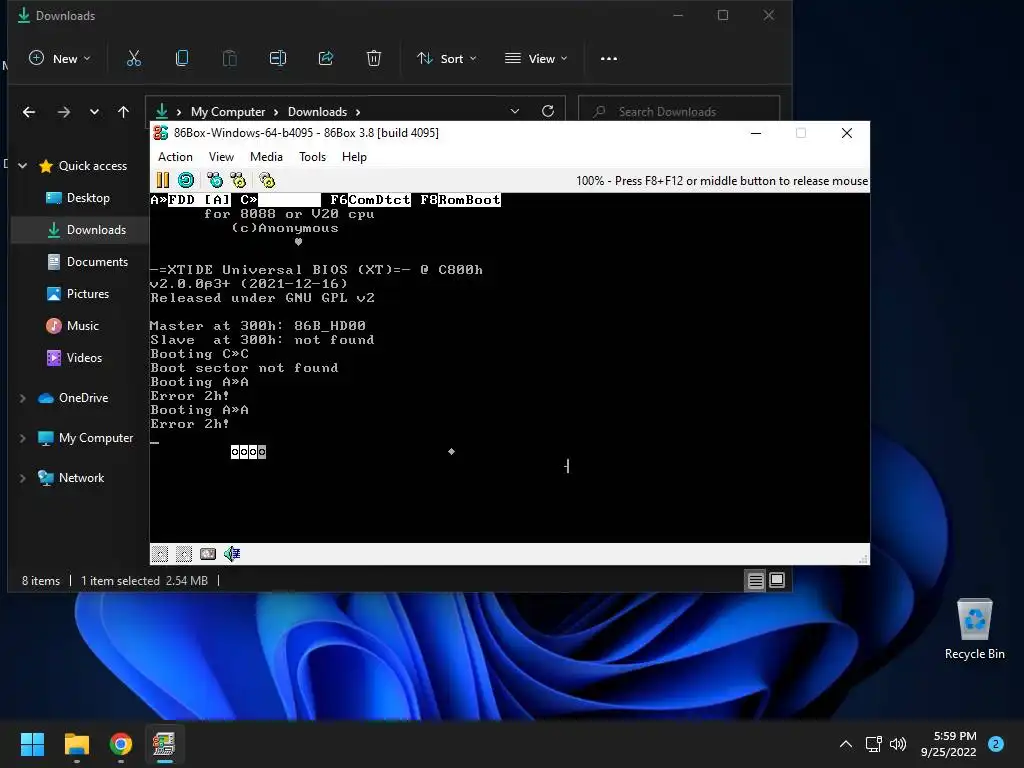Show hidden system tray icons

[846, 744]
